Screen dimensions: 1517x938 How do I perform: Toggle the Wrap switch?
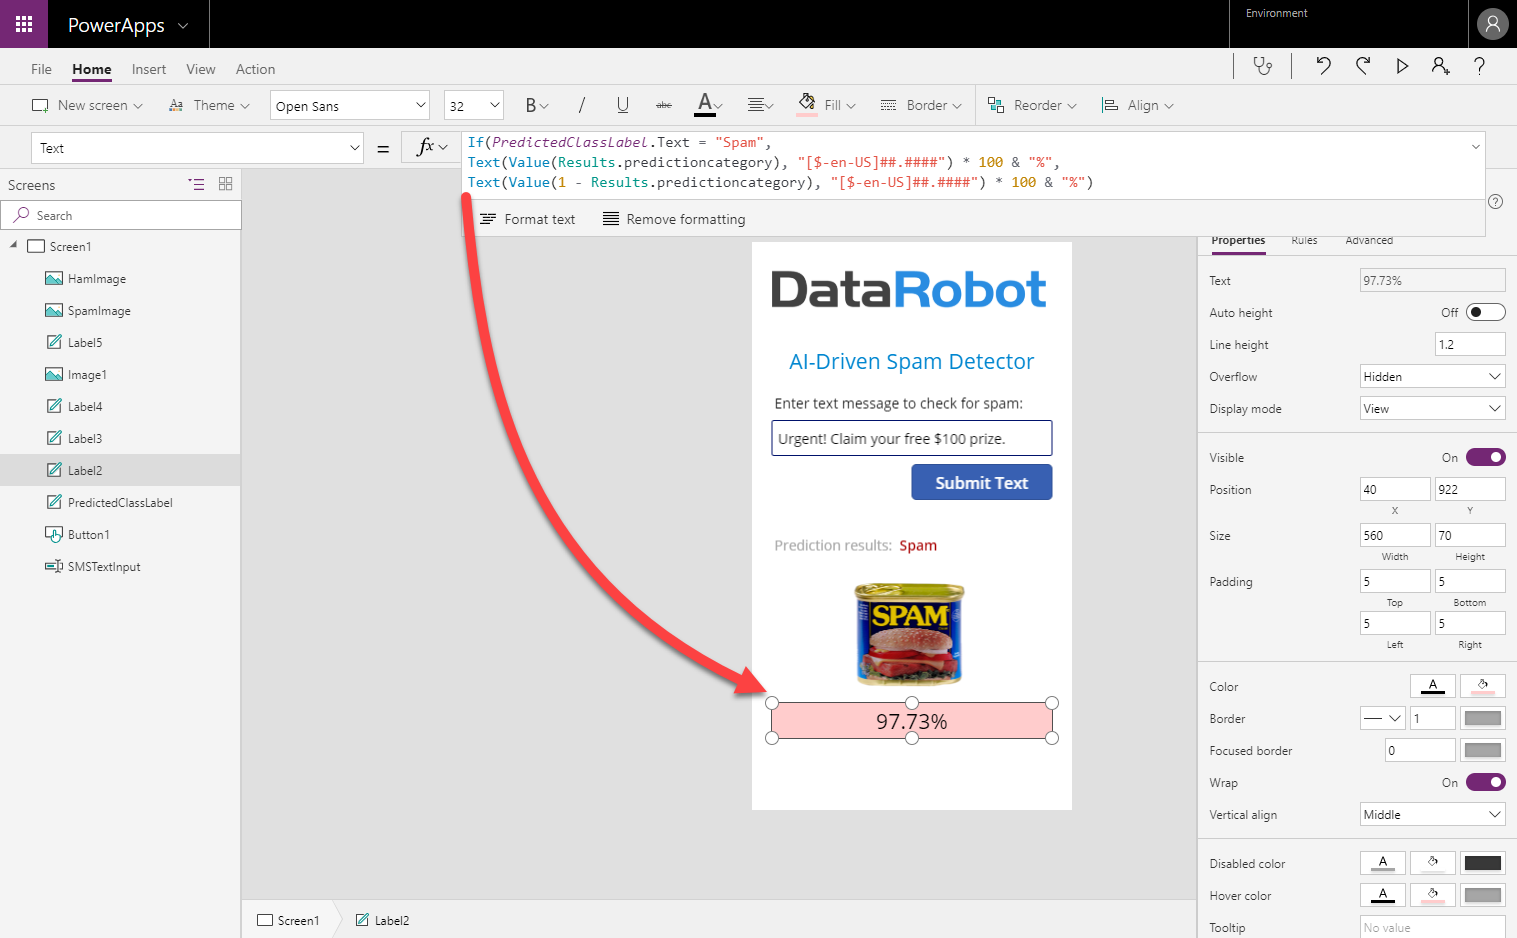(1485, 782)
